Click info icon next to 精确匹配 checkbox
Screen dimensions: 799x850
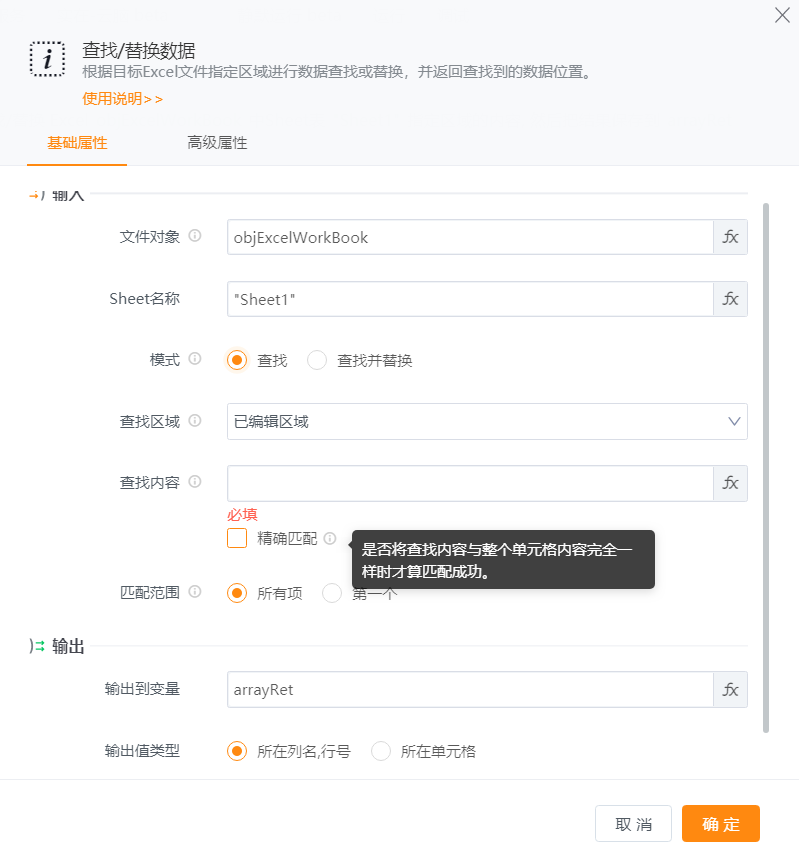330,539
